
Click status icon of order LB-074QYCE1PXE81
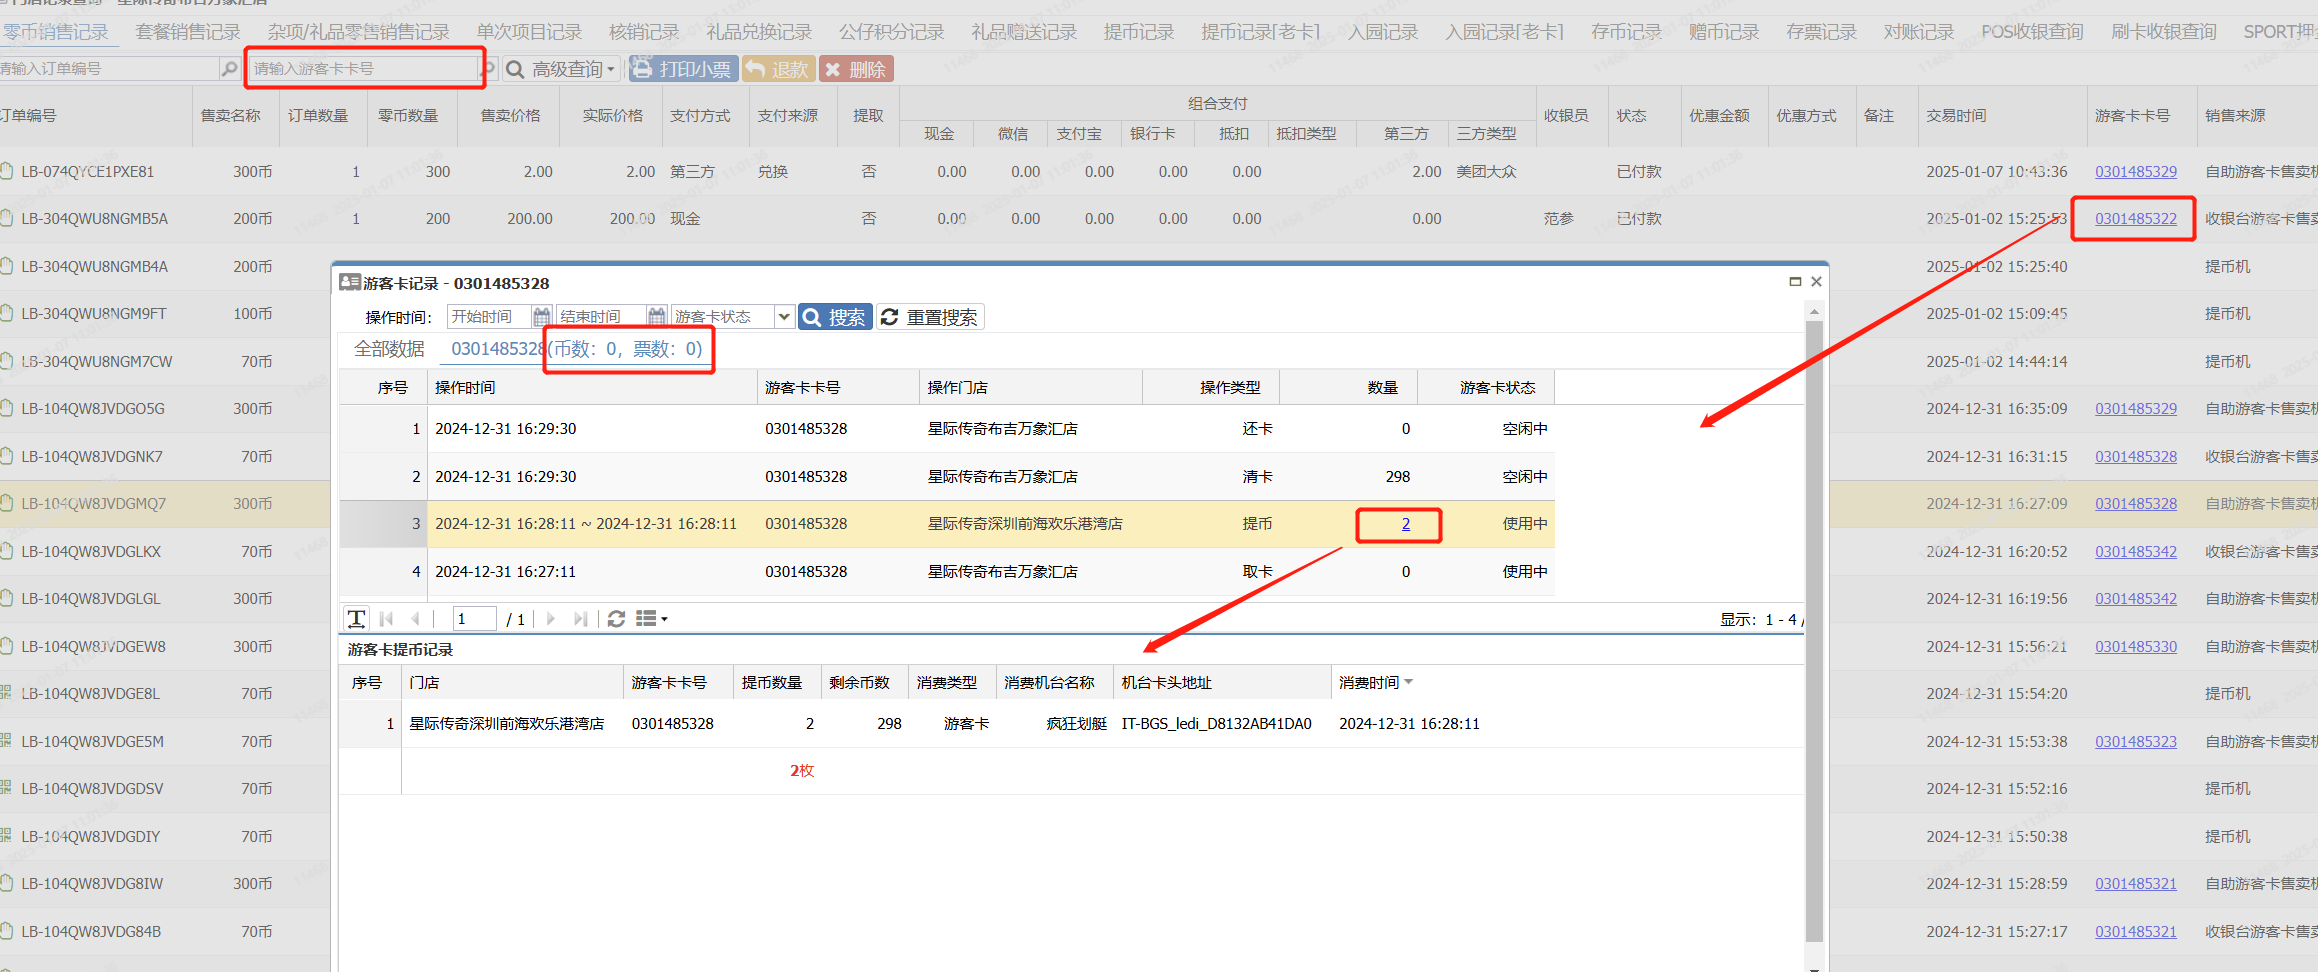[x=7, y=171]
